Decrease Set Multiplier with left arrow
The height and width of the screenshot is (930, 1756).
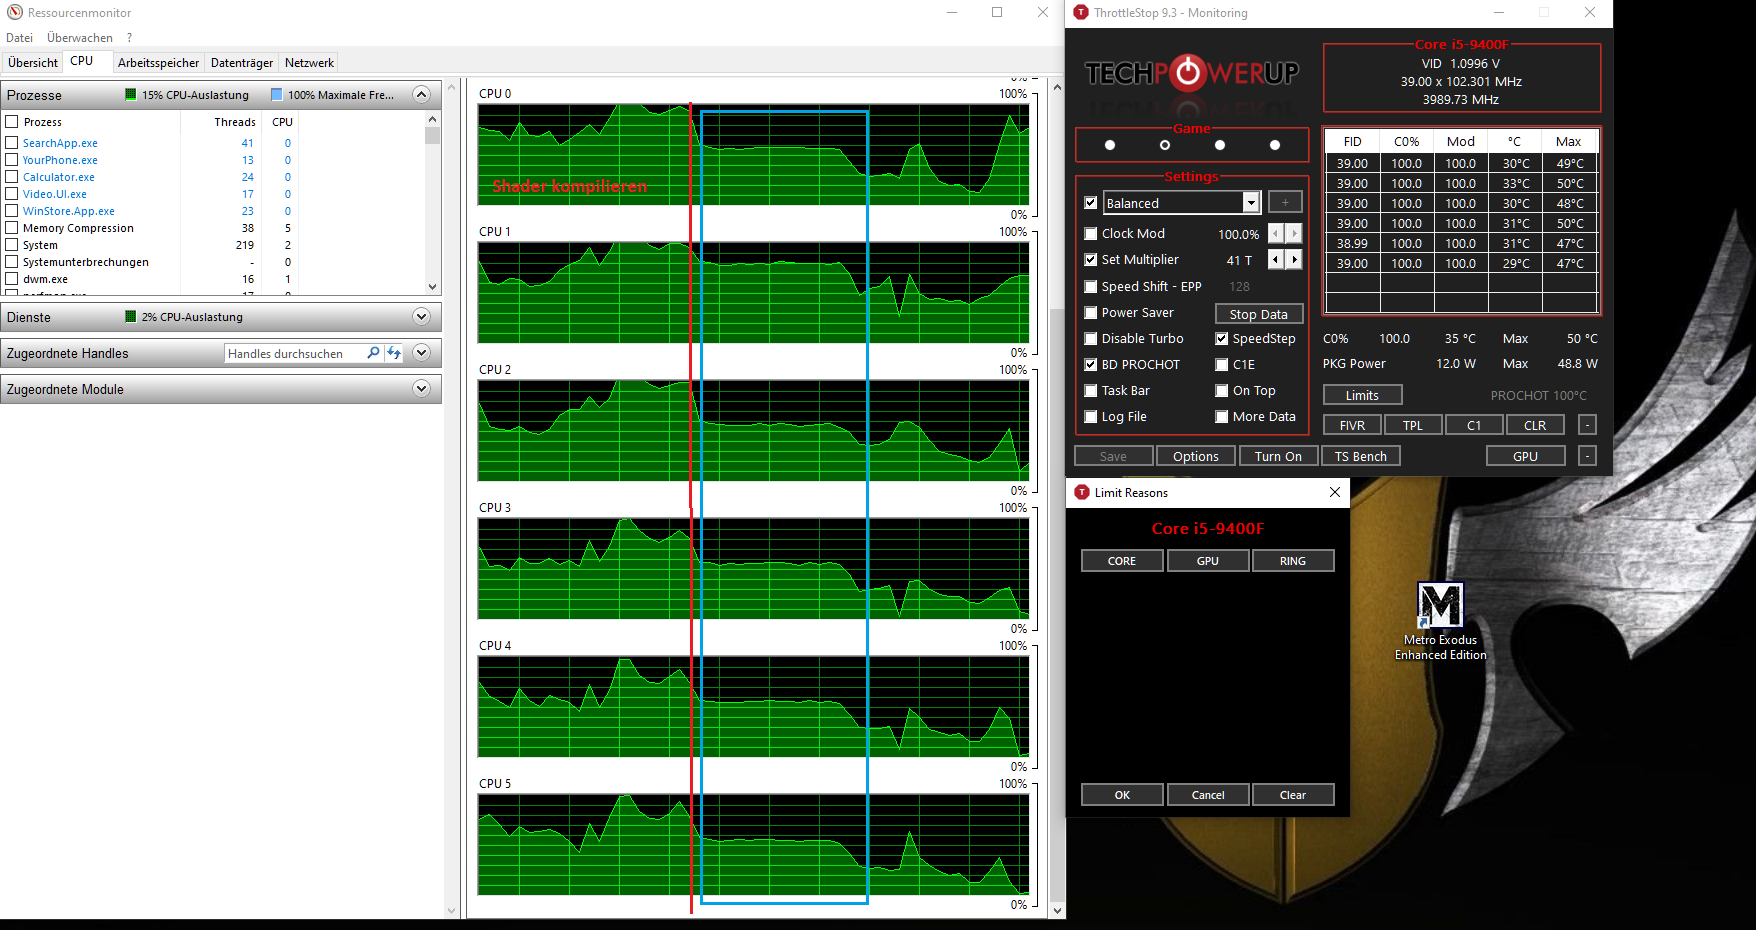(x=1275, y=259)
